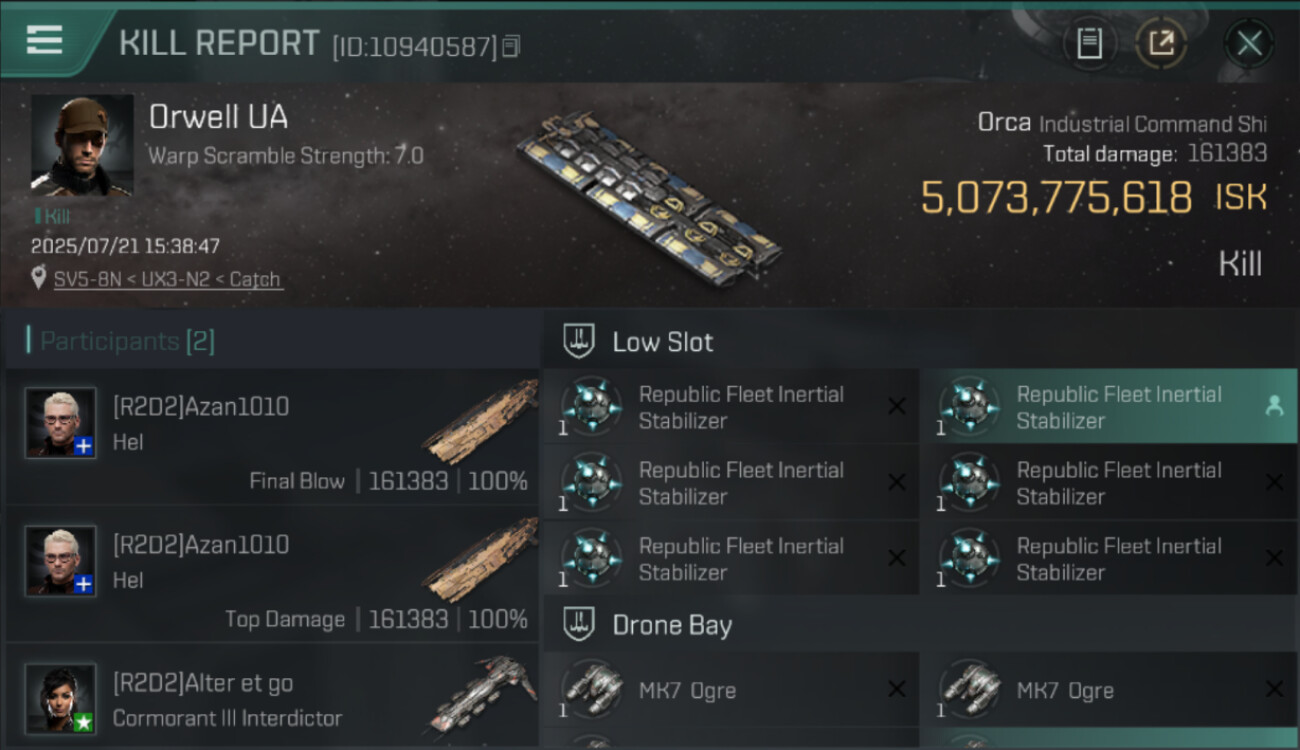Select the Final Blow Azan1010 participant entry

tap(272, 437)
